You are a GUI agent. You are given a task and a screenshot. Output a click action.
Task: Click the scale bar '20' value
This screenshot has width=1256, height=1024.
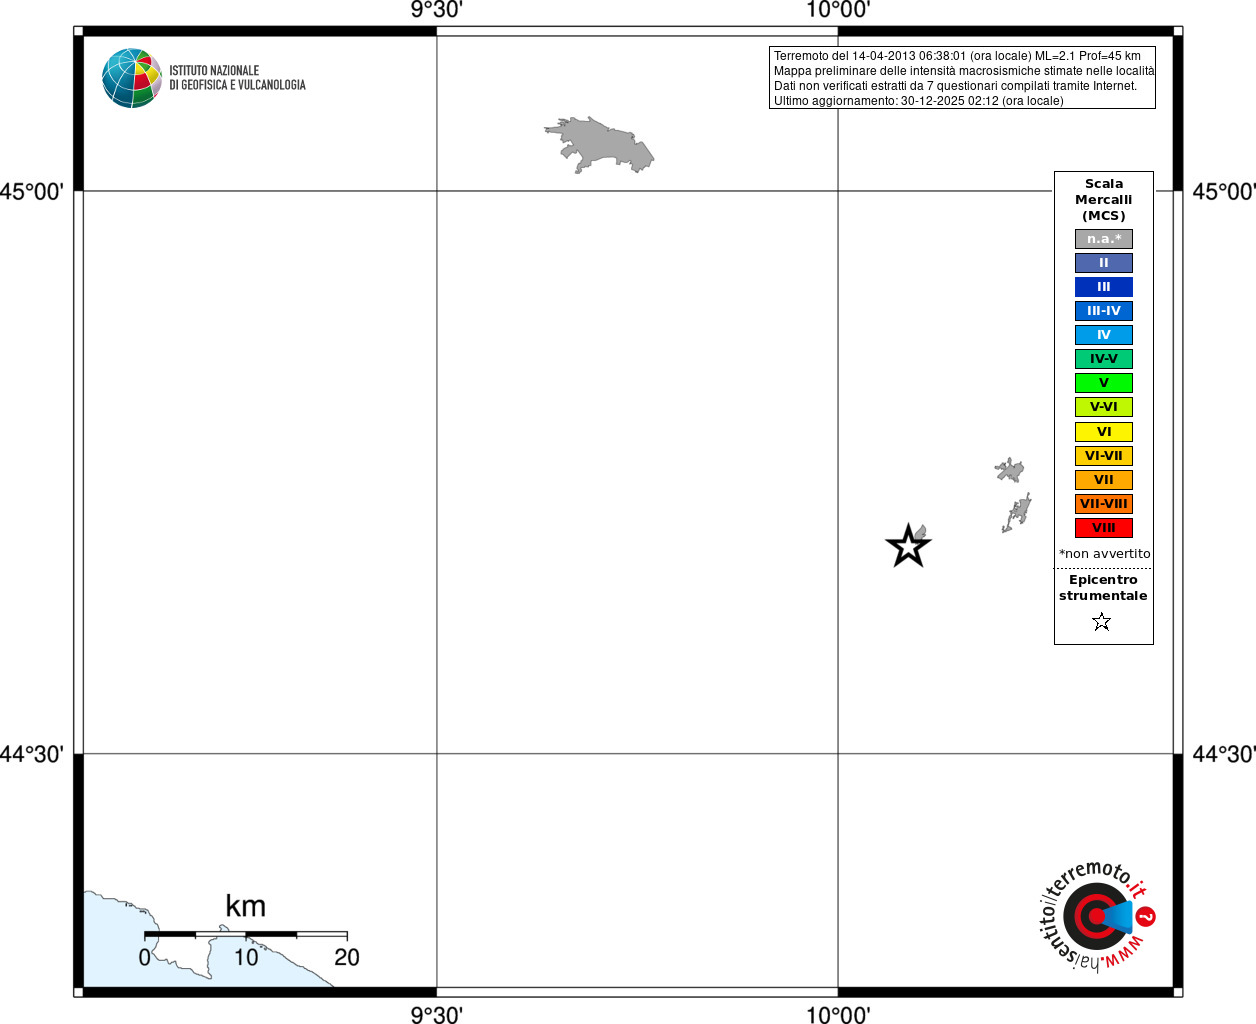coord(347,958)
